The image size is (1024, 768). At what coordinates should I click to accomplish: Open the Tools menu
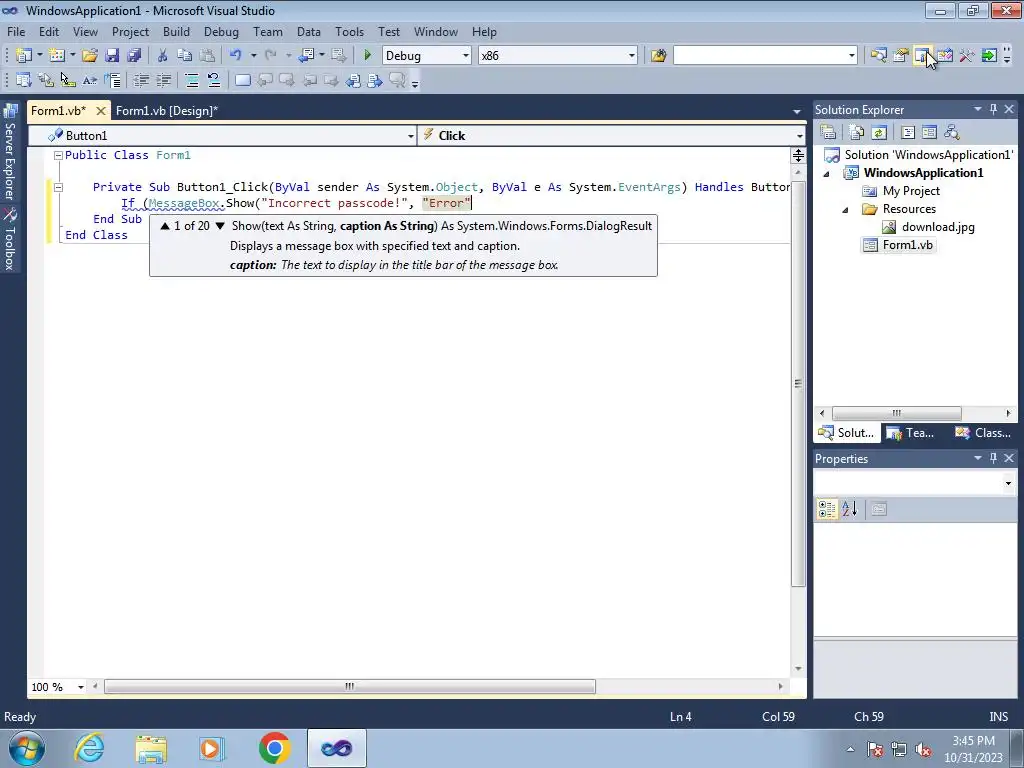point(349,32)
